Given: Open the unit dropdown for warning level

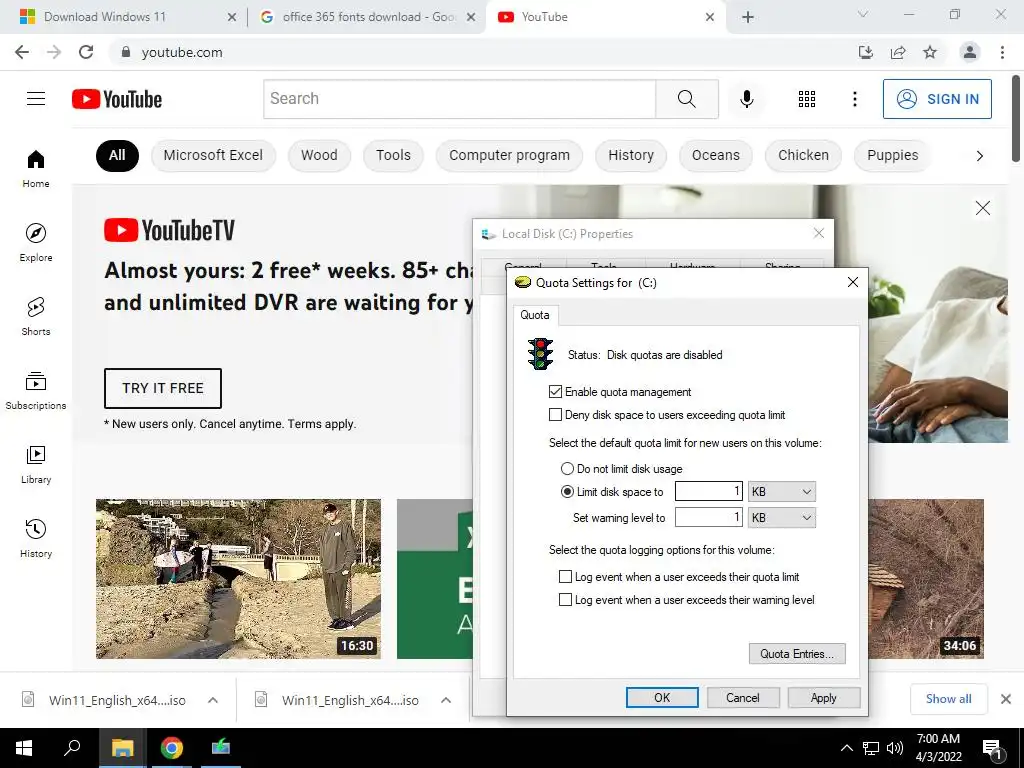Looking at the screenshot, I should pyautogui.click(x=782, y=518).
